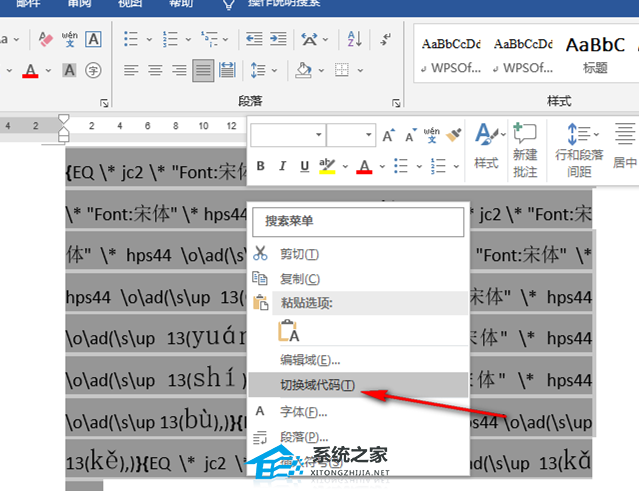Click the distributed alignment icon

point(227,70)
